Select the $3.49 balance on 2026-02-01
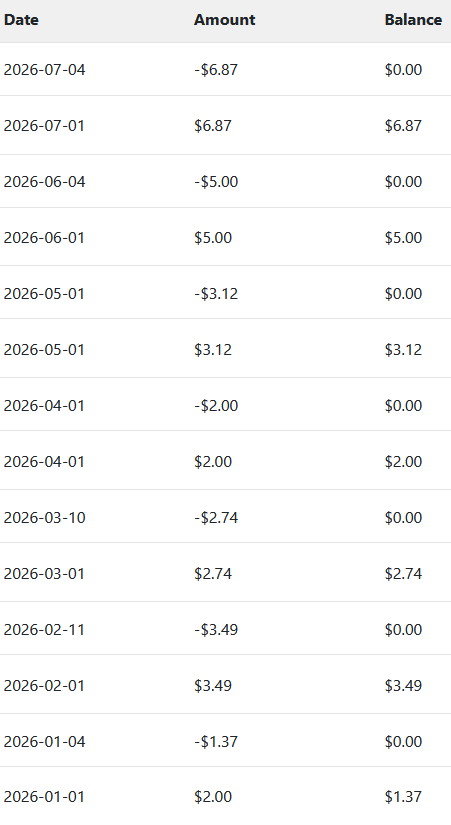Viewport: 451px width, 825px height. click(403, 686)
